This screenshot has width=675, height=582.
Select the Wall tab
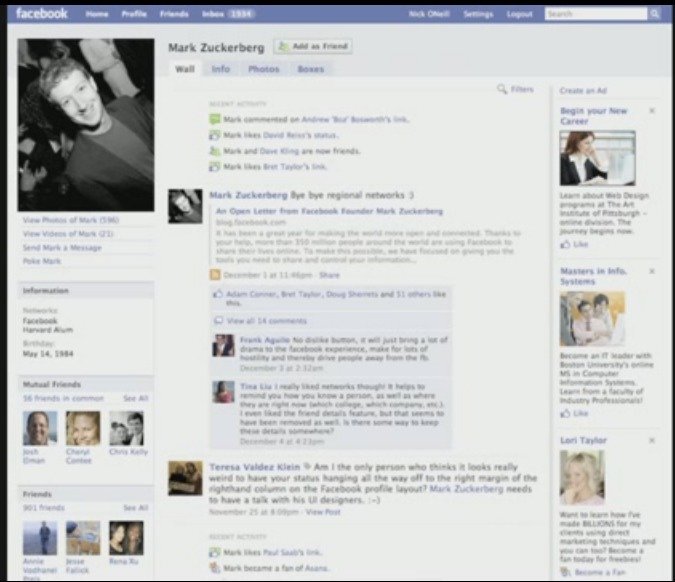pos(185,69)
